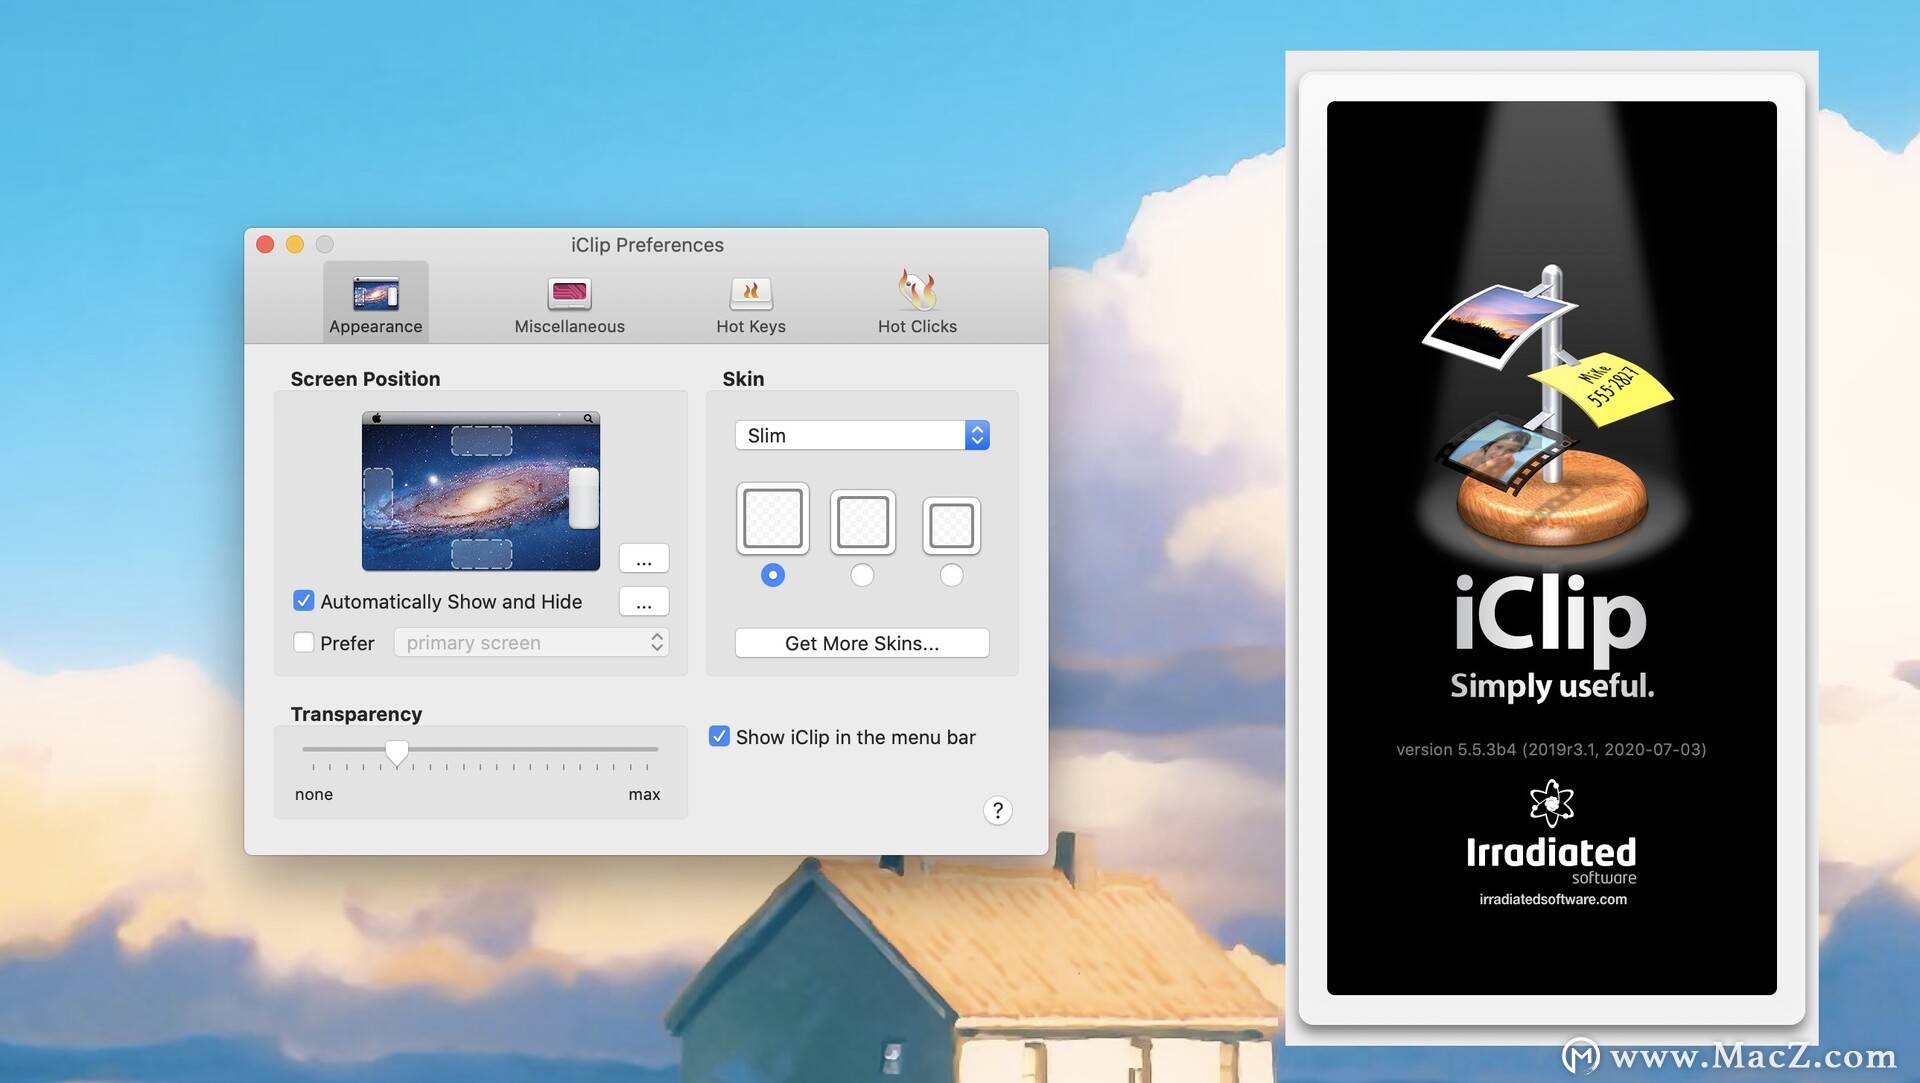Open Miscellaneous preferences tab
The width and height of the screenshot is (1920, 1083).
pos(568,301)
